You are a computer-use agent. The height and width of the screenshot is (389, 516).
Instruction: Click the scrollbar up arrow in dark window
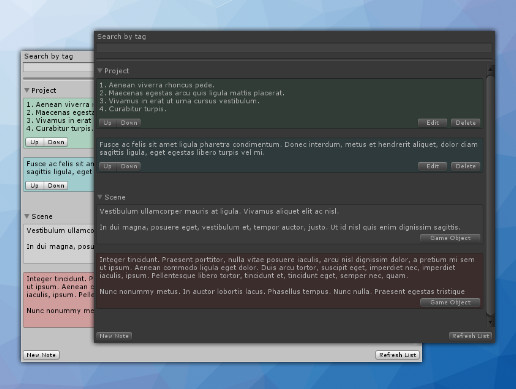[x=490, y=69]
